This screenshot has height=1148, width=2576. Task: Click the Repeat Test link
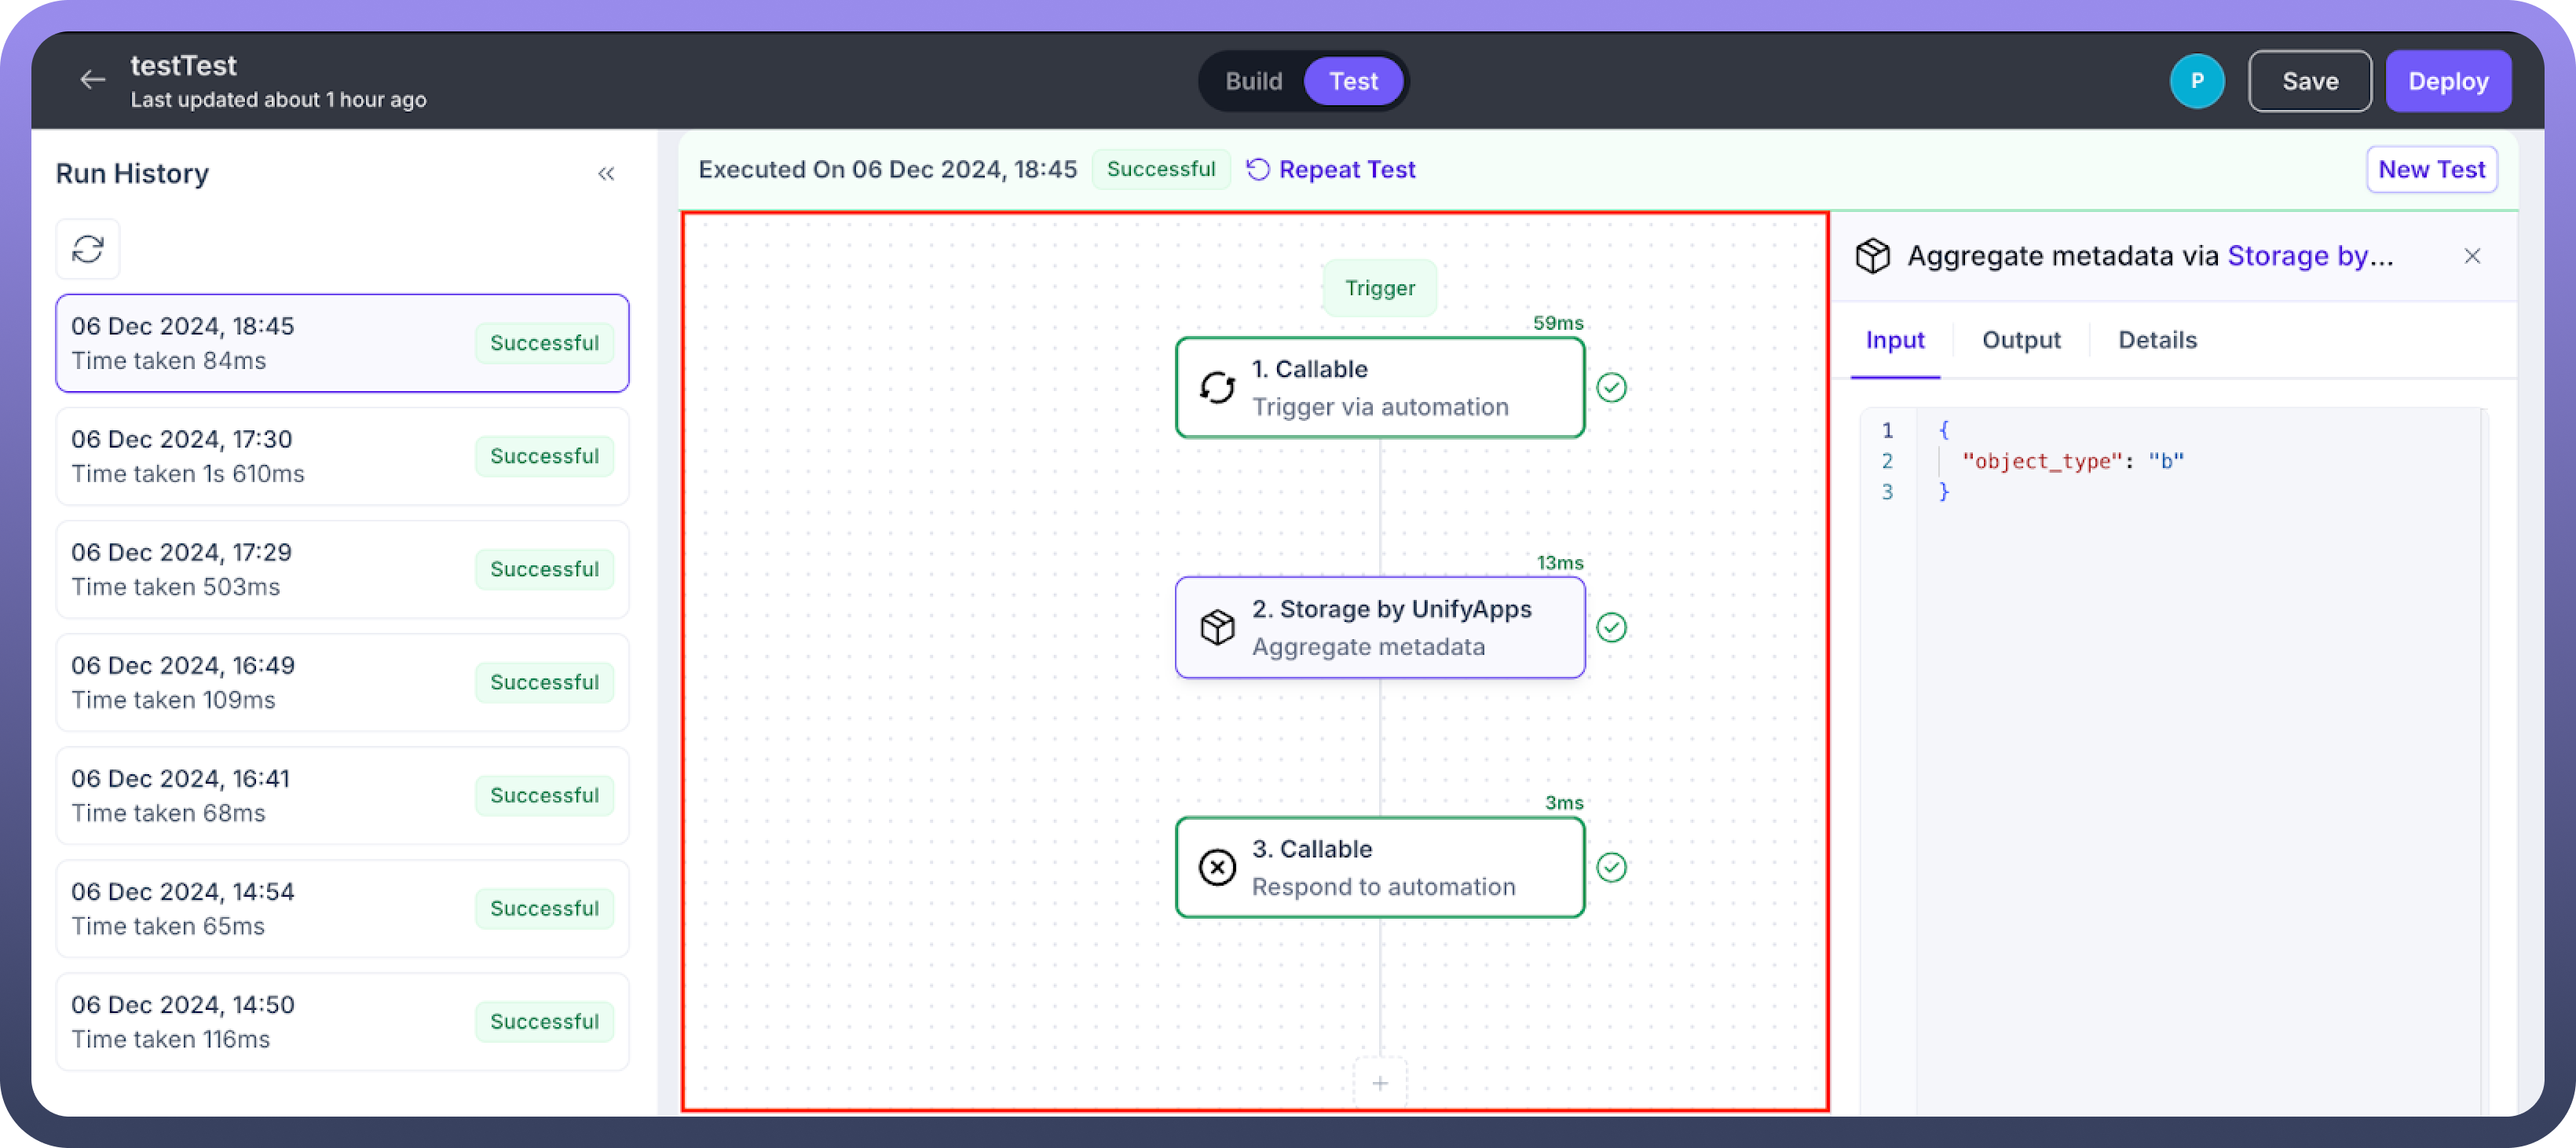1331,170
